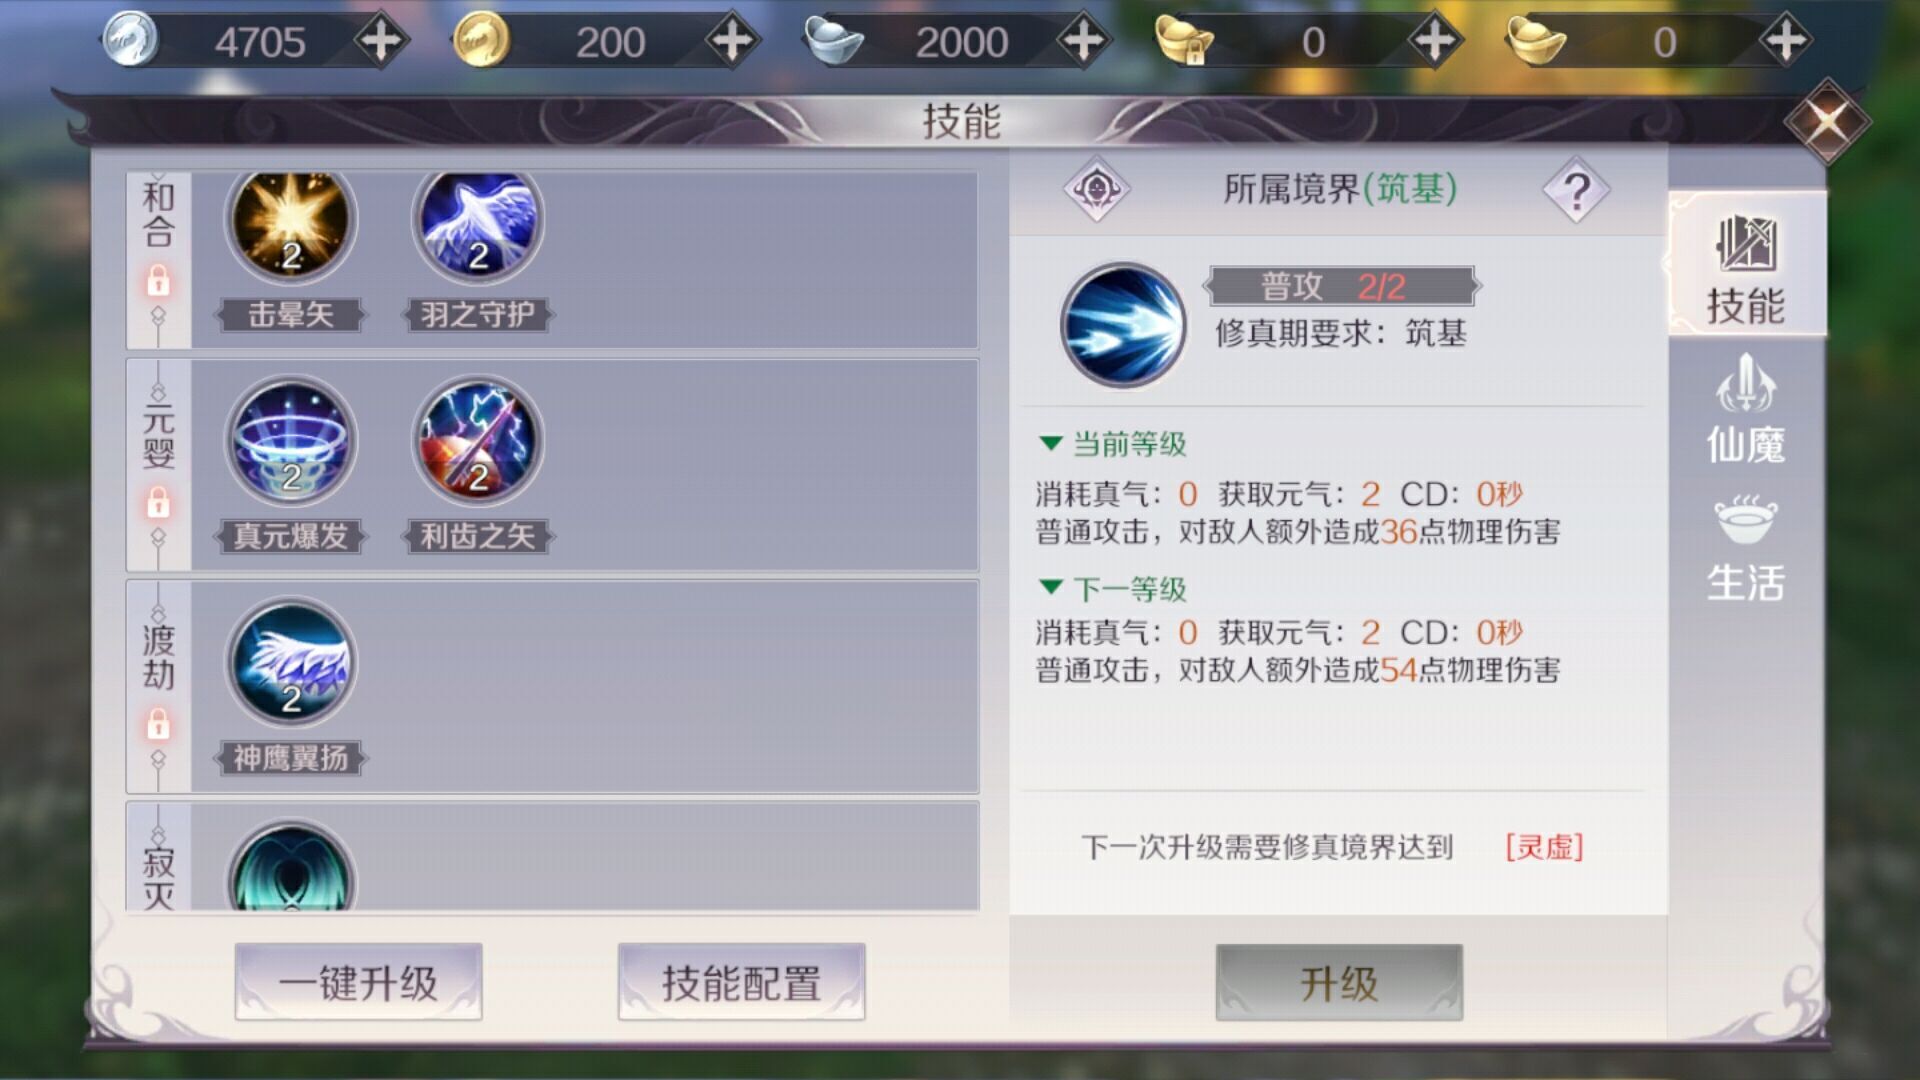The height and width of the screenshot is (1080, 1920).
Task: Tap the lock icon under 和合 tier
Action: pos(158,282)
